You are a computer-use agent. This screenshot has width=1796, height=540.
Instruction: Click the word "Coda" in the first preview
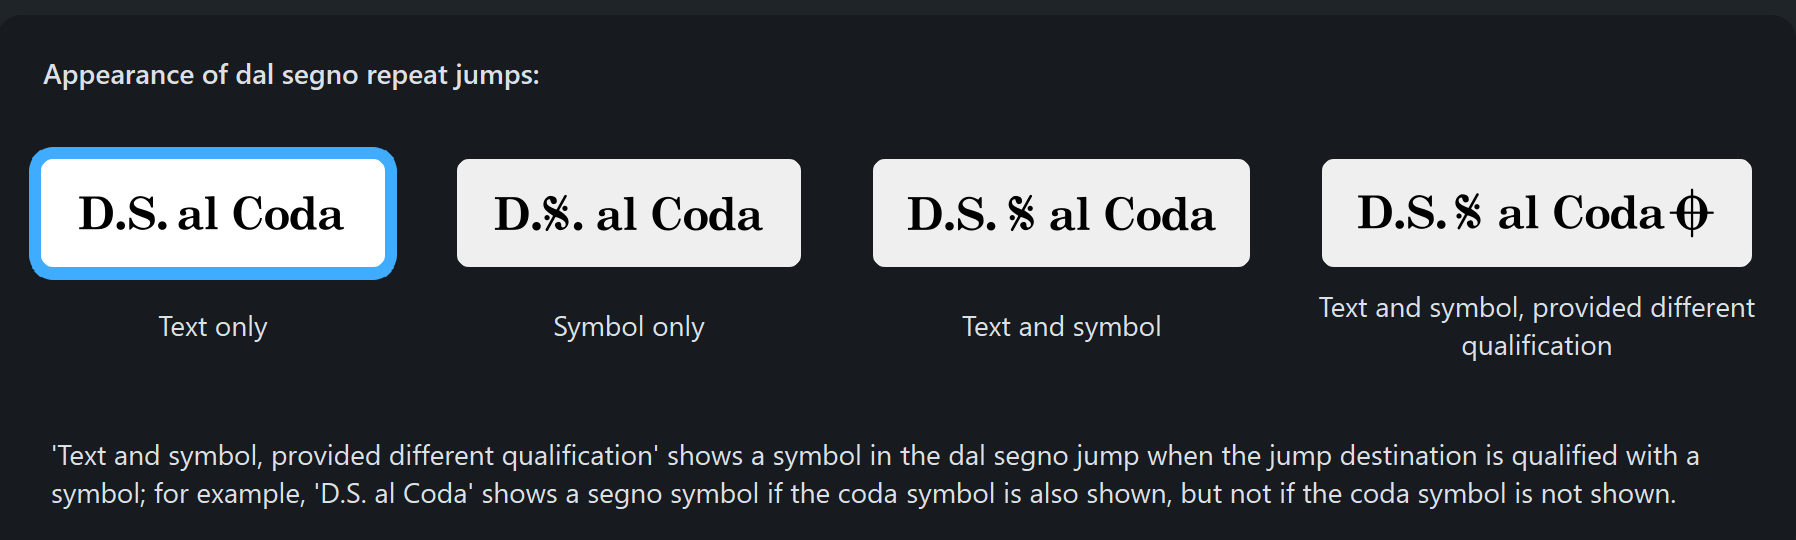pos(288,214)
